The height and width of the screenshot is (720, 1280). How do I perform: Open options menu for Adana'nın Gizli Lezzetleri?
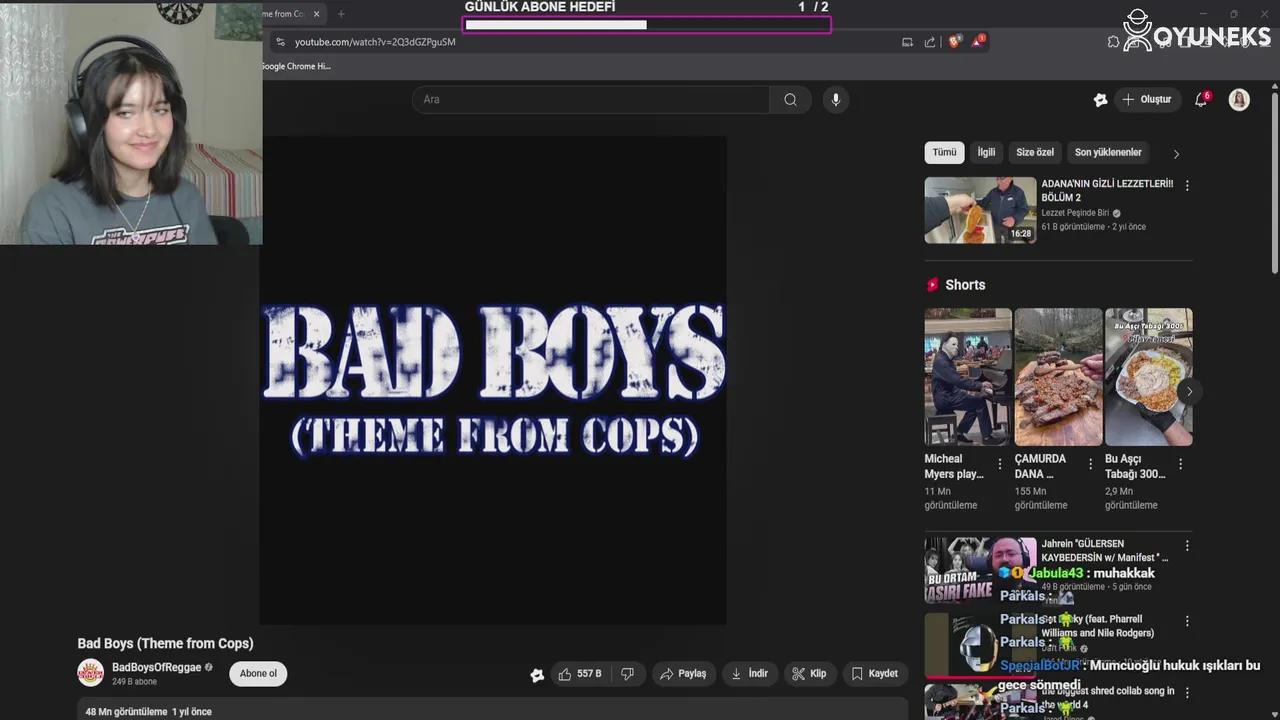1187,186
